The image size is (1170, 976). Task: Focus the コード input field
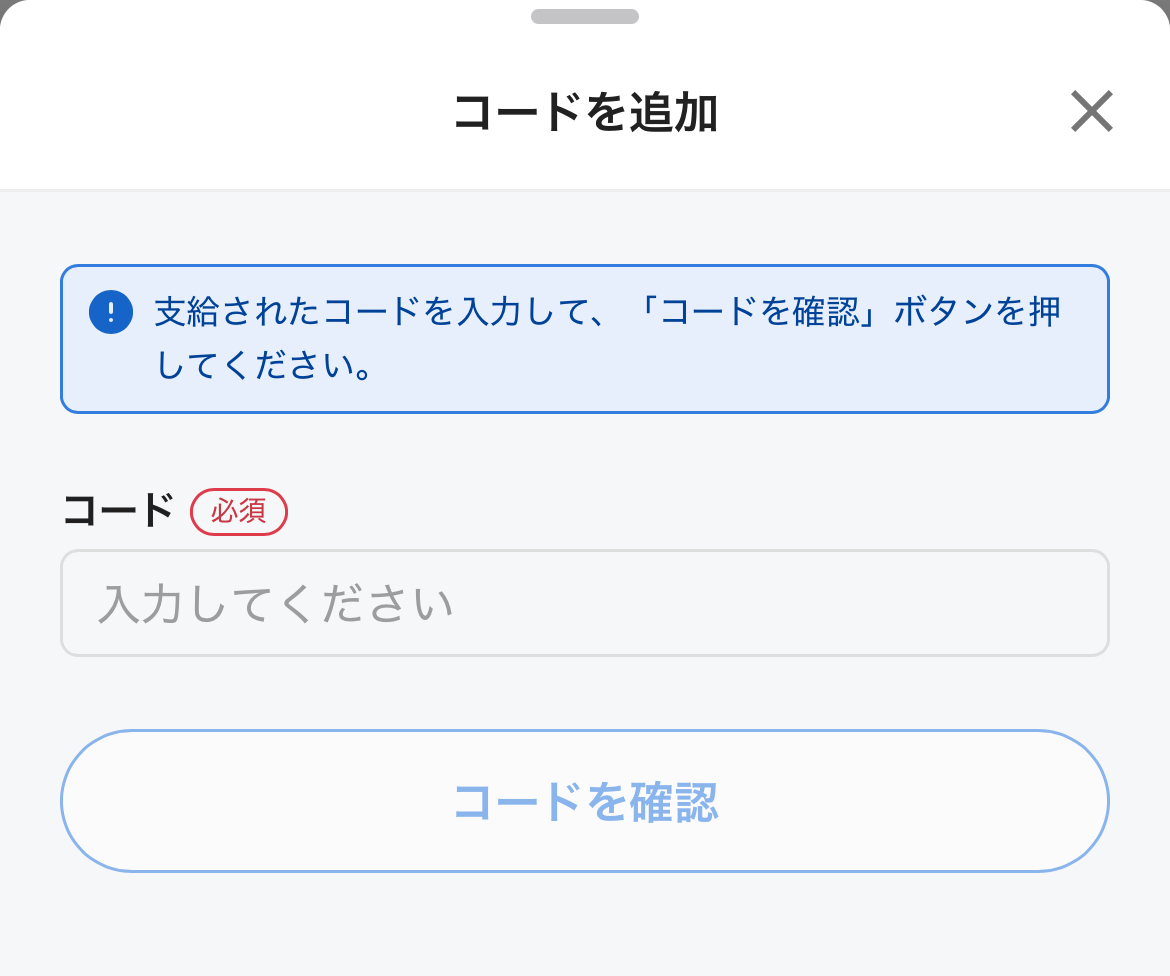[585, 603]
